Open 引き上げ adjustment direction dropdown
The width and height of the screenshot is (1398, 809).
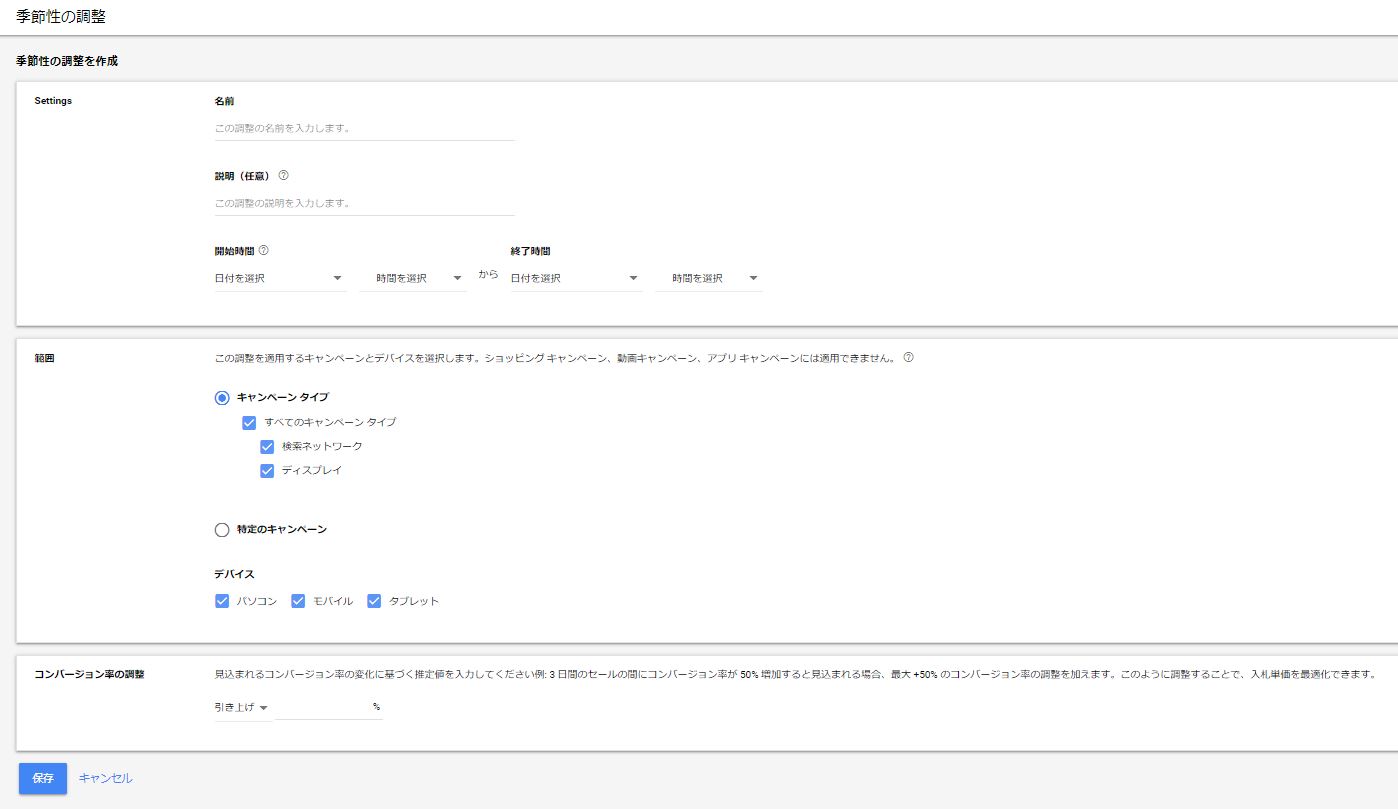coord(242,707)
